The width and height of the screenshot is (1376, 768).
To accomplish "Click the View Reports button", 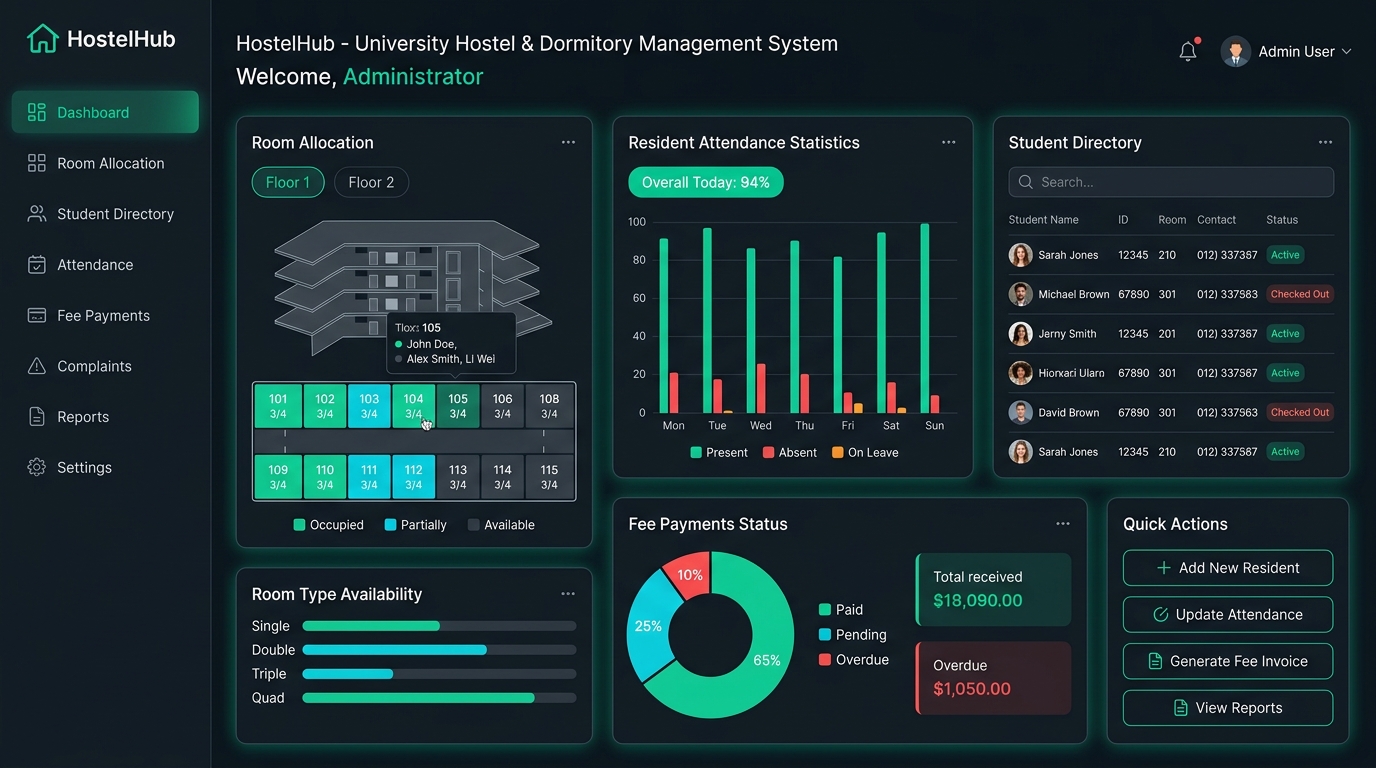I will tap(1228, 708).
